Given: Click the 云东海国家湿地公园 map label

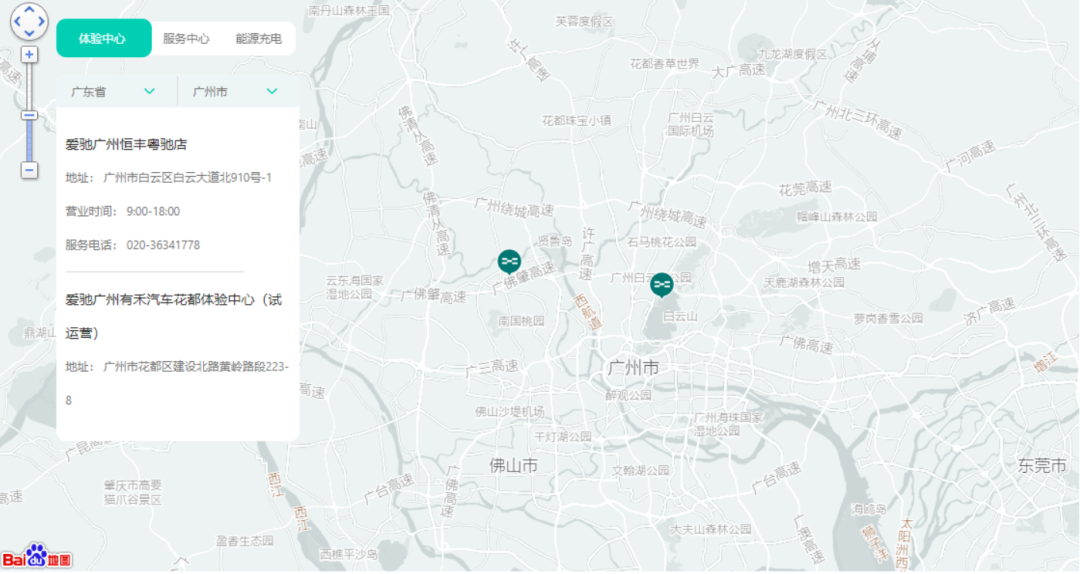Looking at the screenshot, I should (355, 287).
